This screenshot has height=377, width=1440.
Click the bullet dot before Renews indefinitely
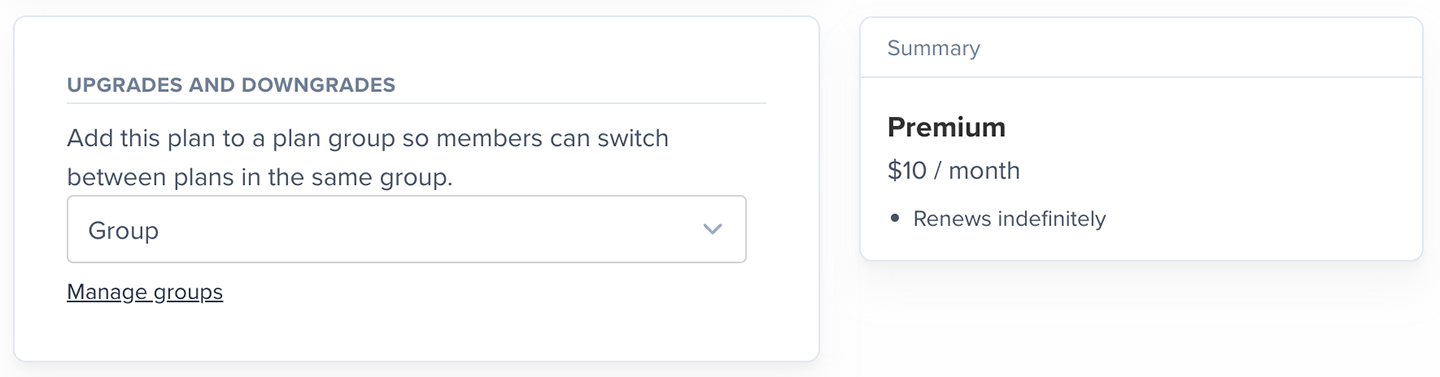point(895,218)
